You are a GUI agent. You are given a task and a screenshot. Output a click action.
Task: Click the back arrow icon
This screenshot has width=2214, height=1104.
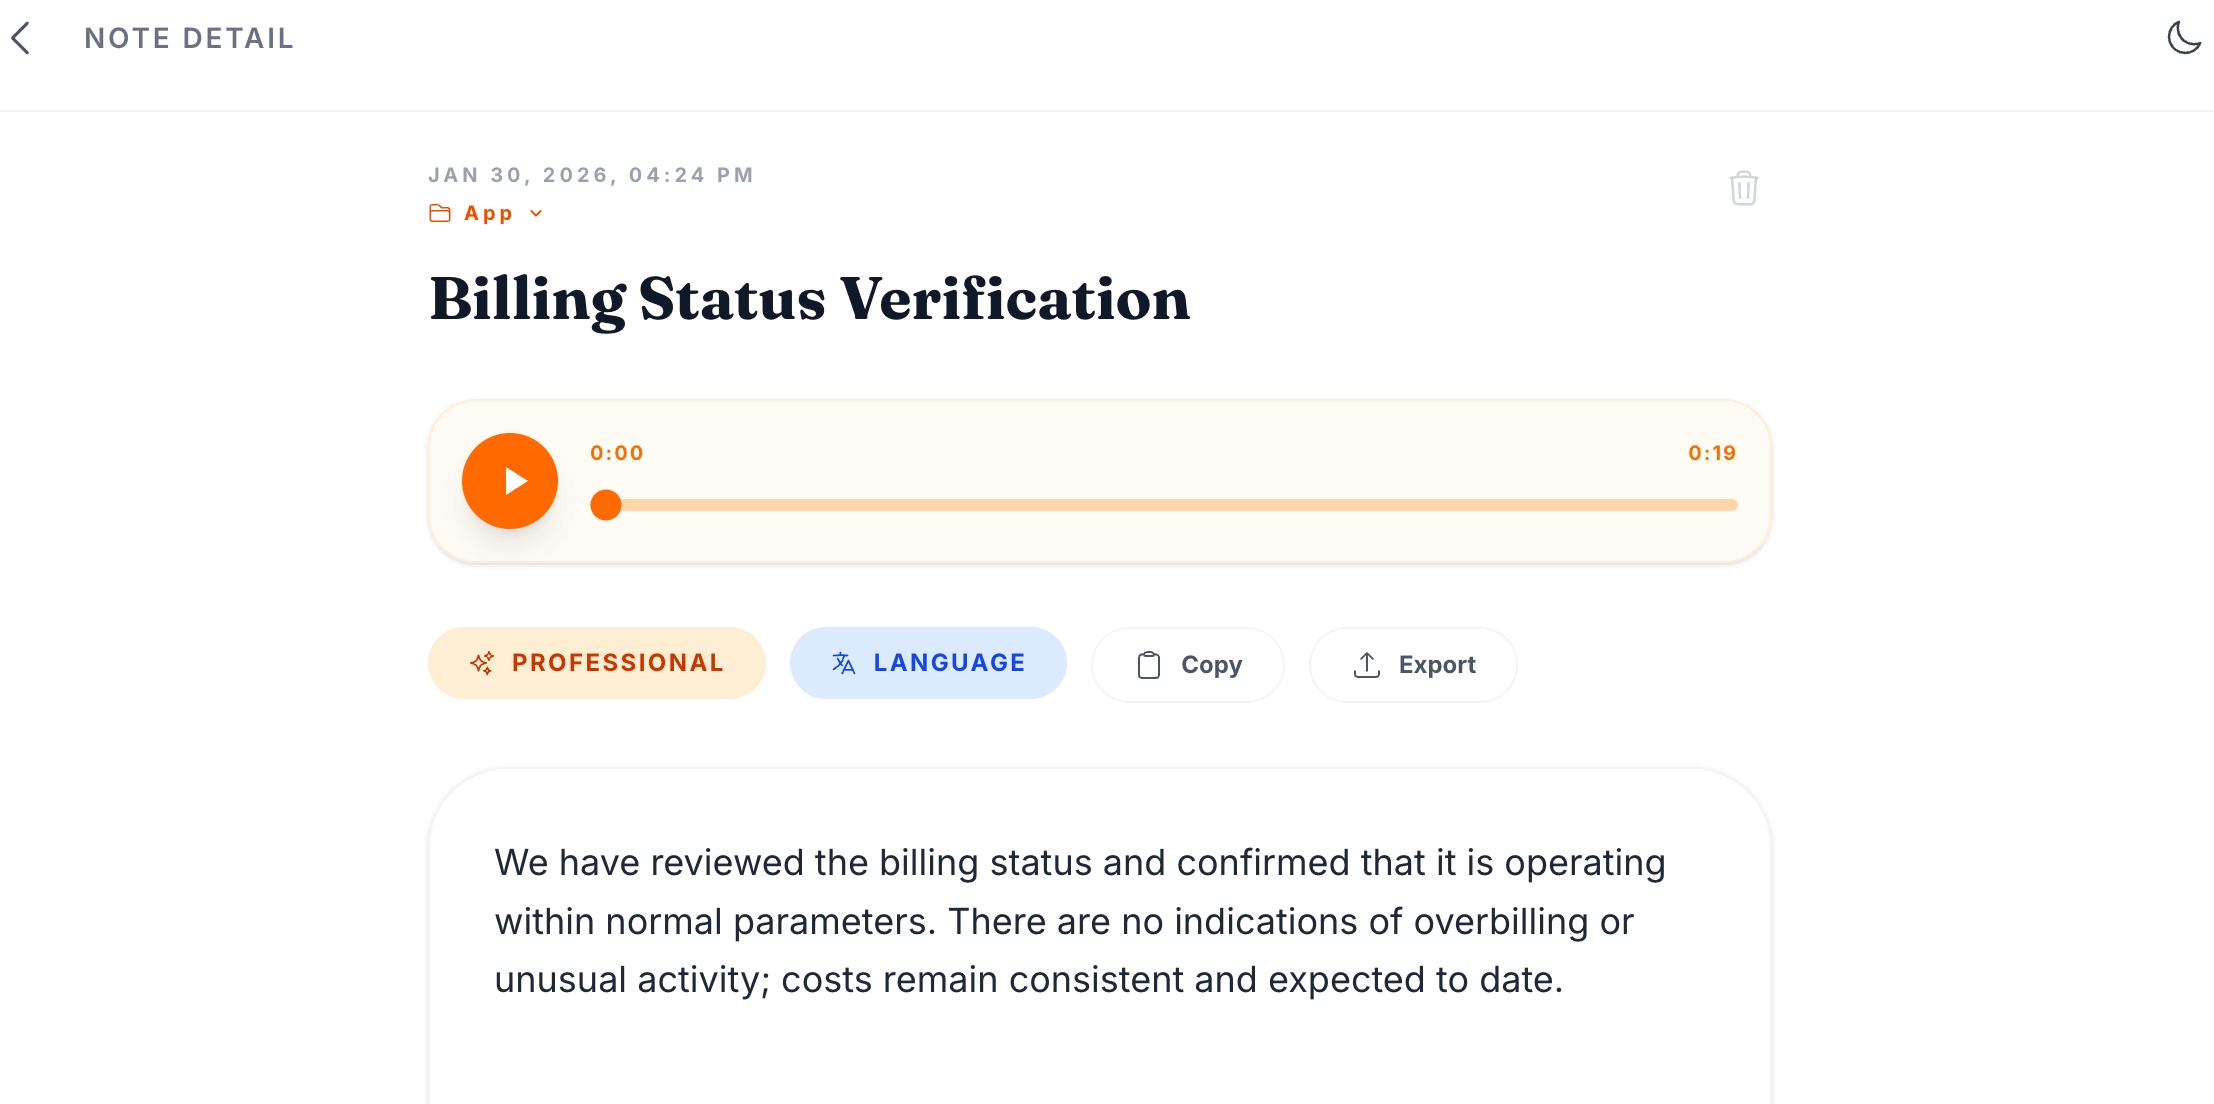[x=21, y=38]
